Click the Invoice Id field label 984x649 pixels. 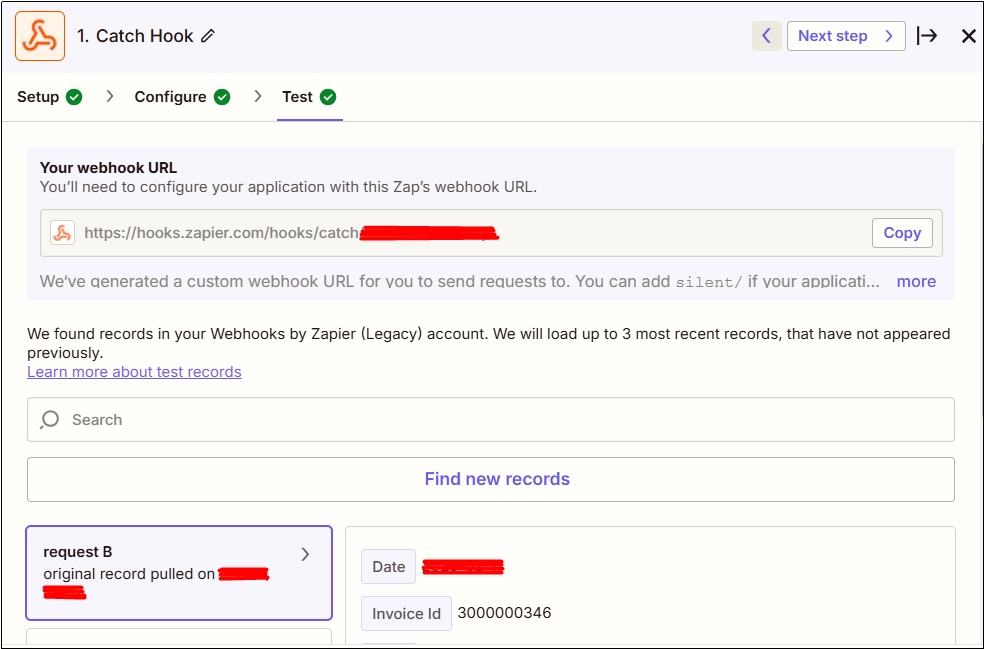[406, 613]
